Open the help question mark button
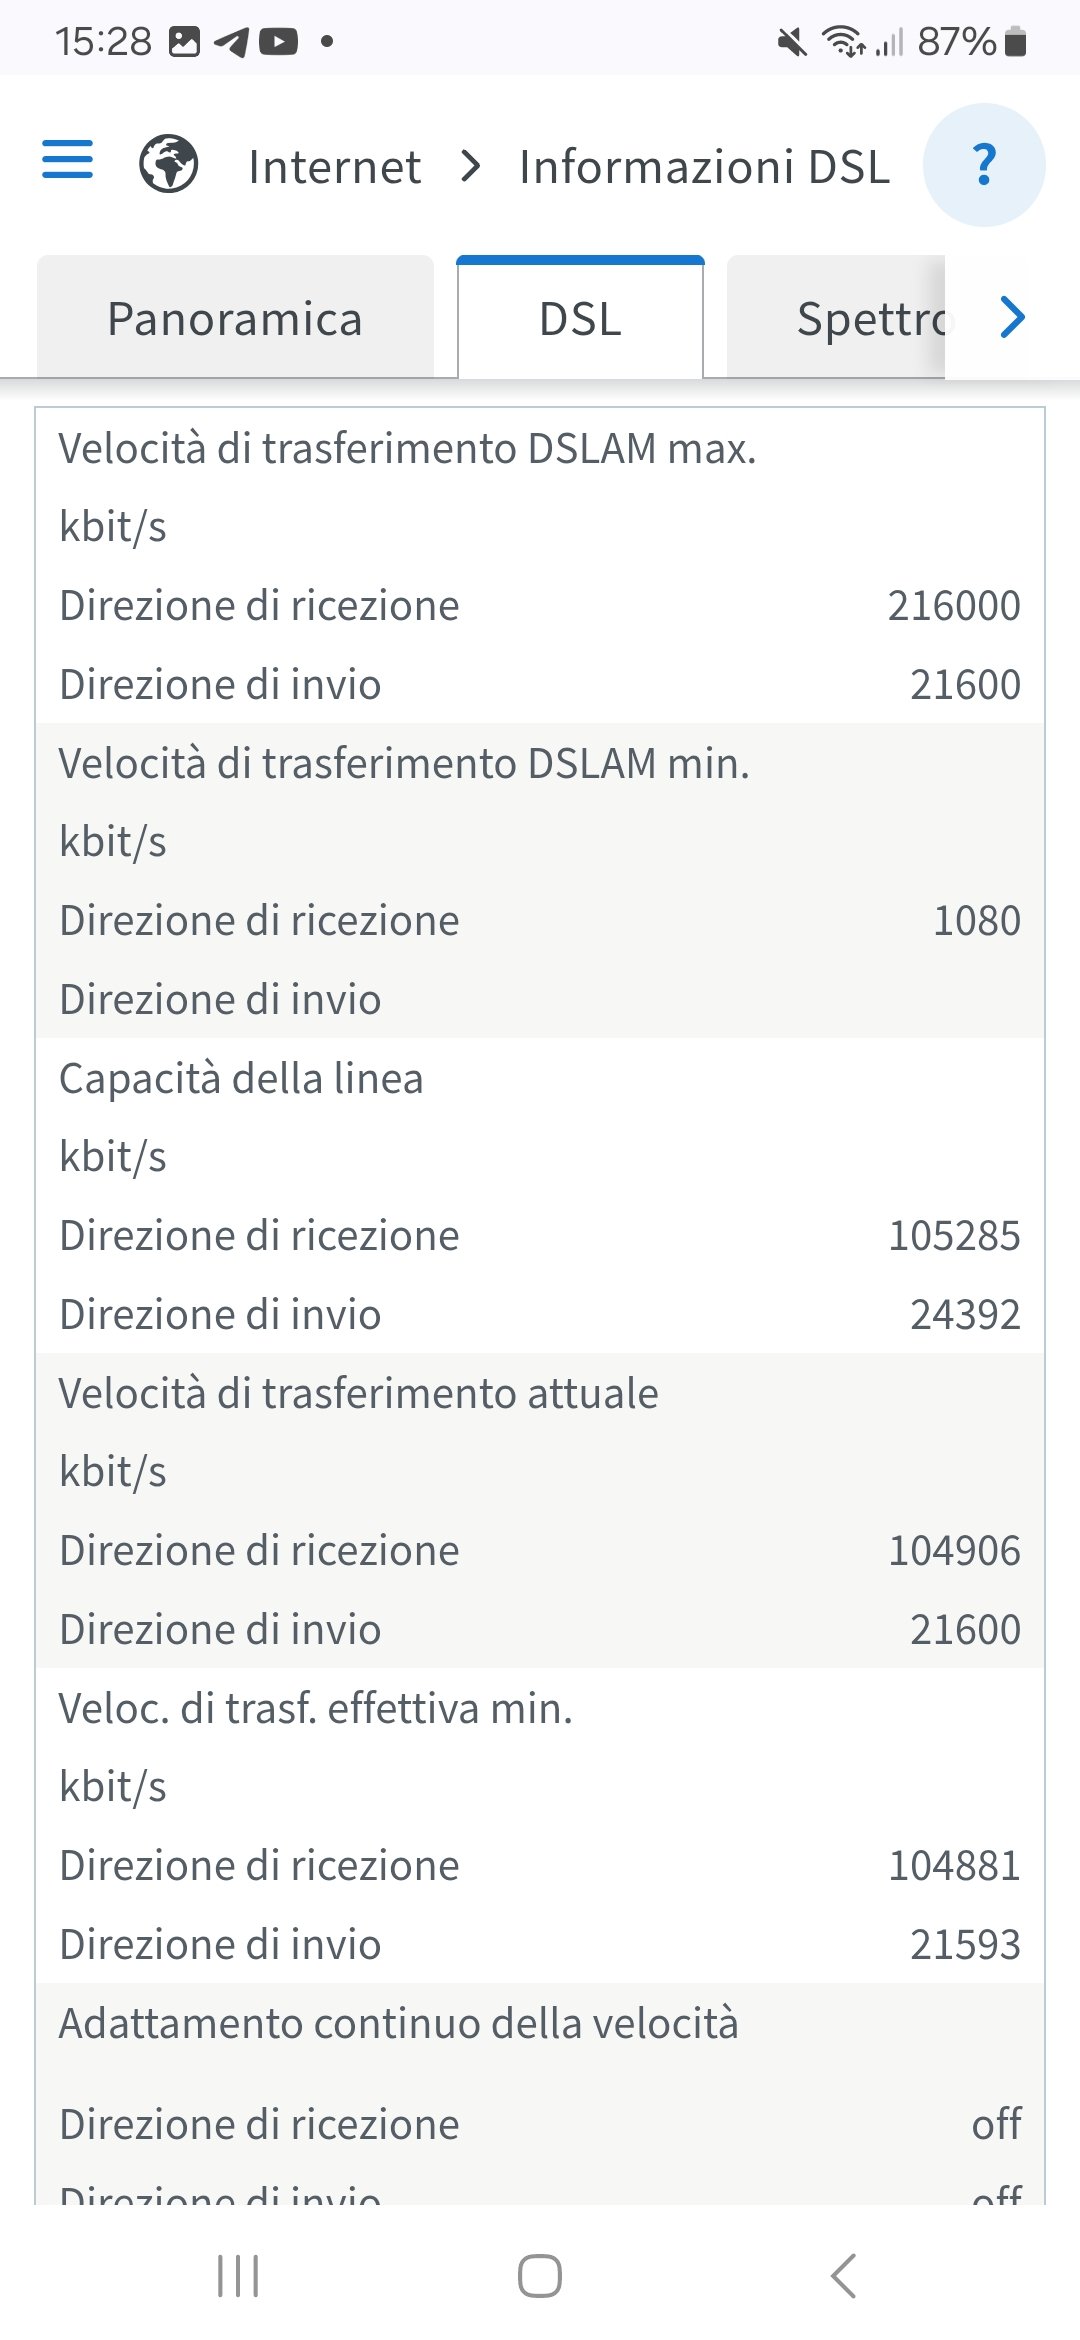1080x2340 pixels. click(x=984, y=165)
